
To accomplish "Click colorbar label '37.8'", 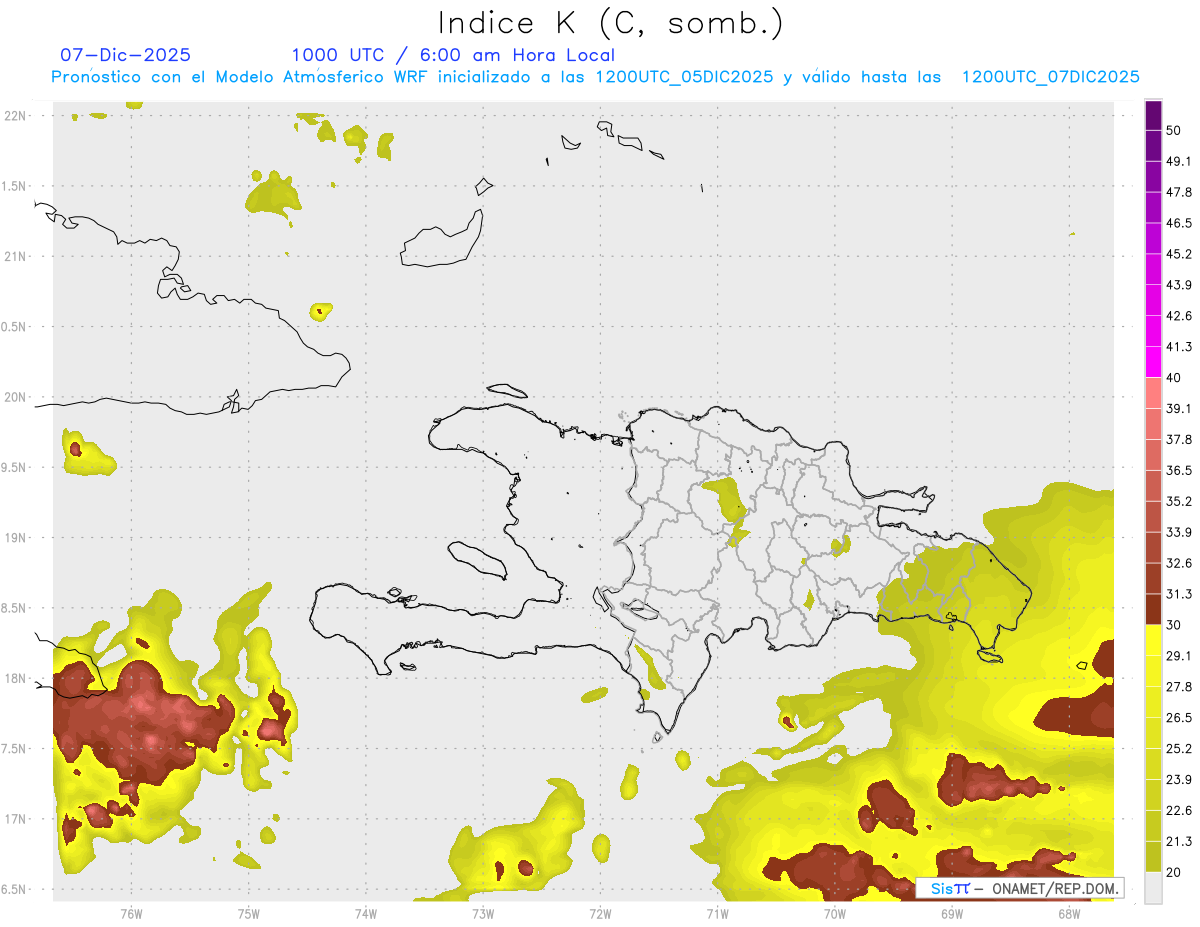I will click(x=1179, y=440).
